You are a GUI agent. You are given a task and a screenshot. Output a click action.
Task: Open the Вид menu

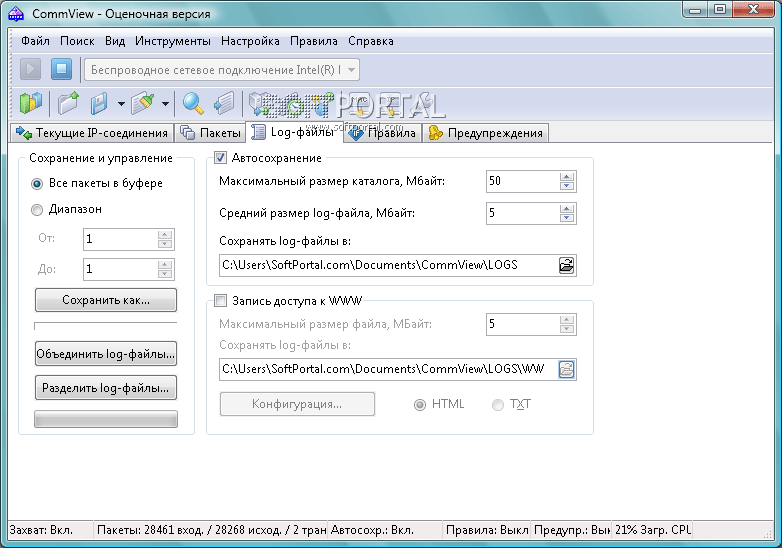tap(115, 41)
